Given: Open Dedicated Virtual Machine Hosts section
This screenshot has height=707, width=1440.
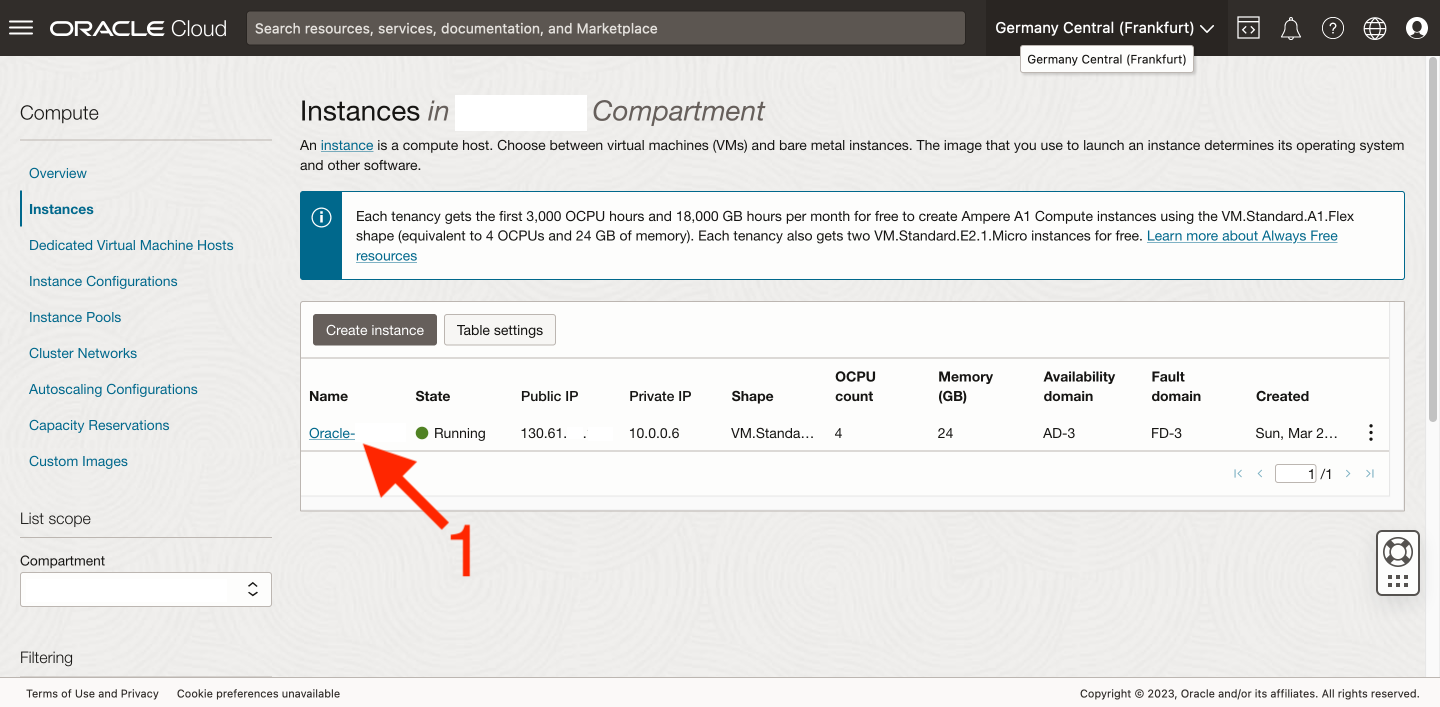Looking at the screenshot, I should pos(131,245).
